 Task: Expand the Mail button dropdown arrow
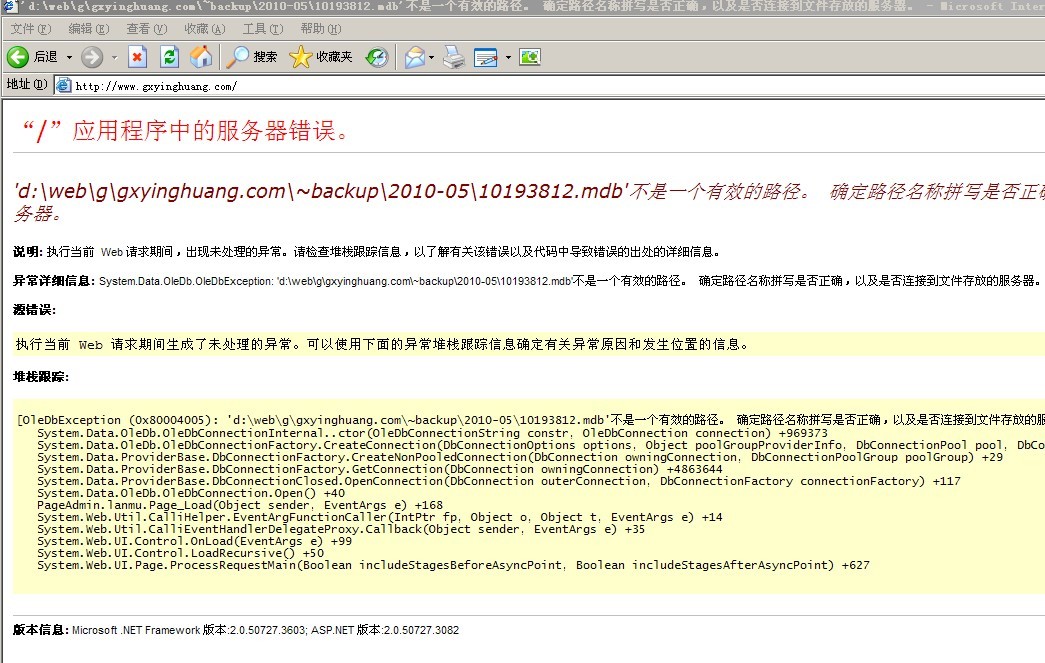click(x=432, y=57)
